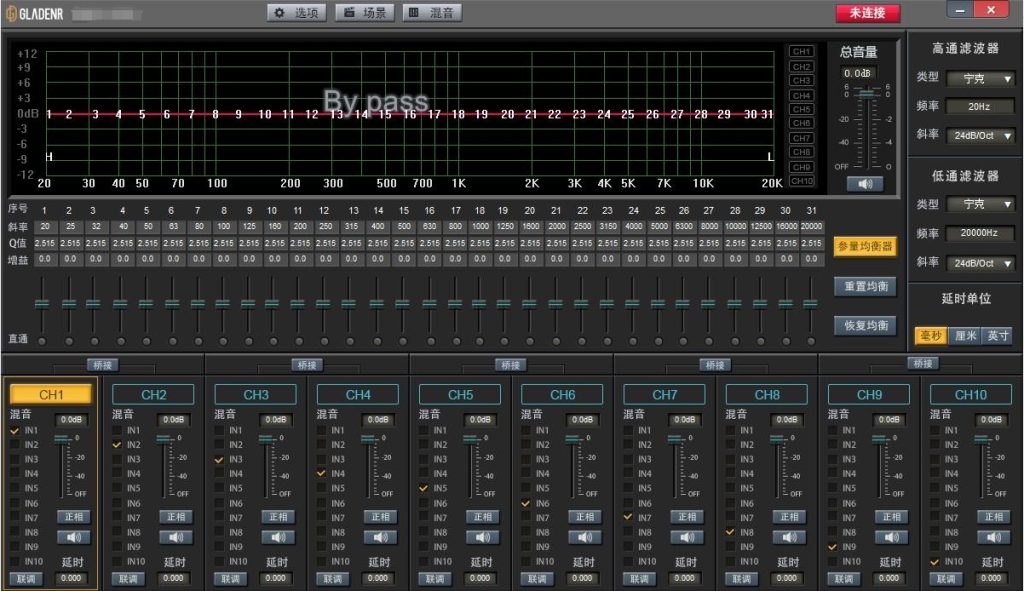Uncheck IN1 input in CH1 mixer
Screen dimensions: 1024x591
[14, 431]
